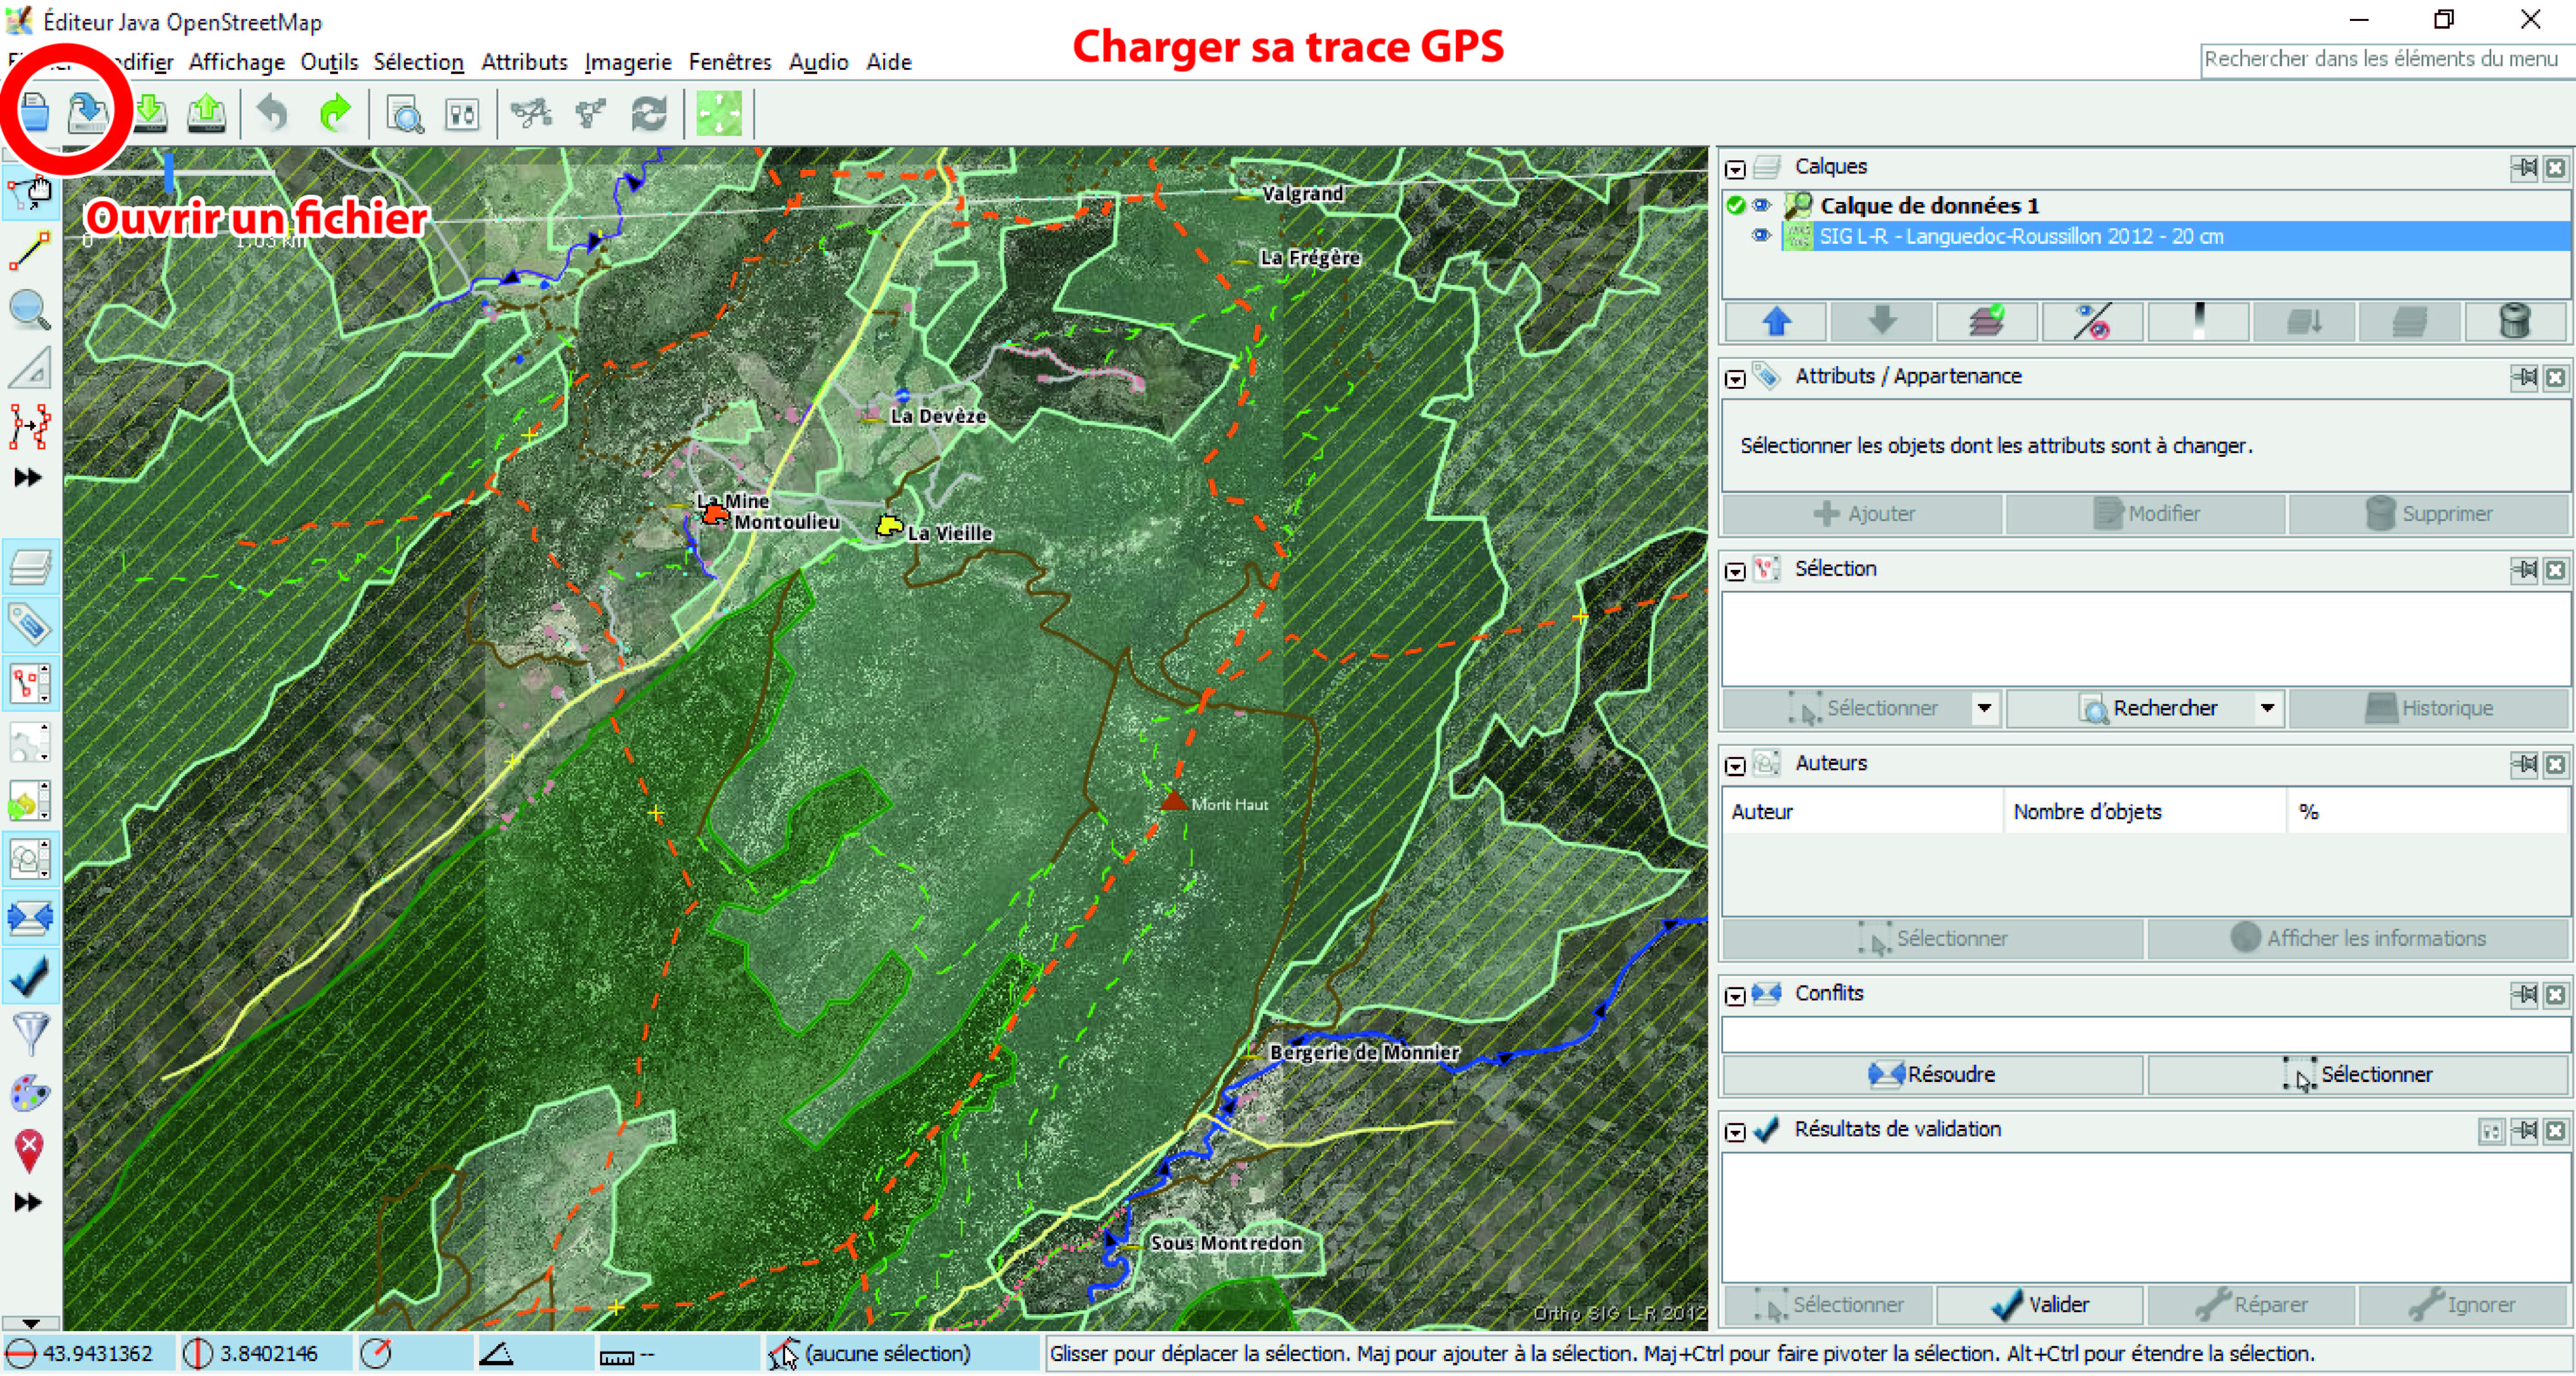Image resolution: width=2576 pixels, height=1376 pixels.
Task: Click the validation preferences icon beside the pin
Action: coord(2490,1131)
